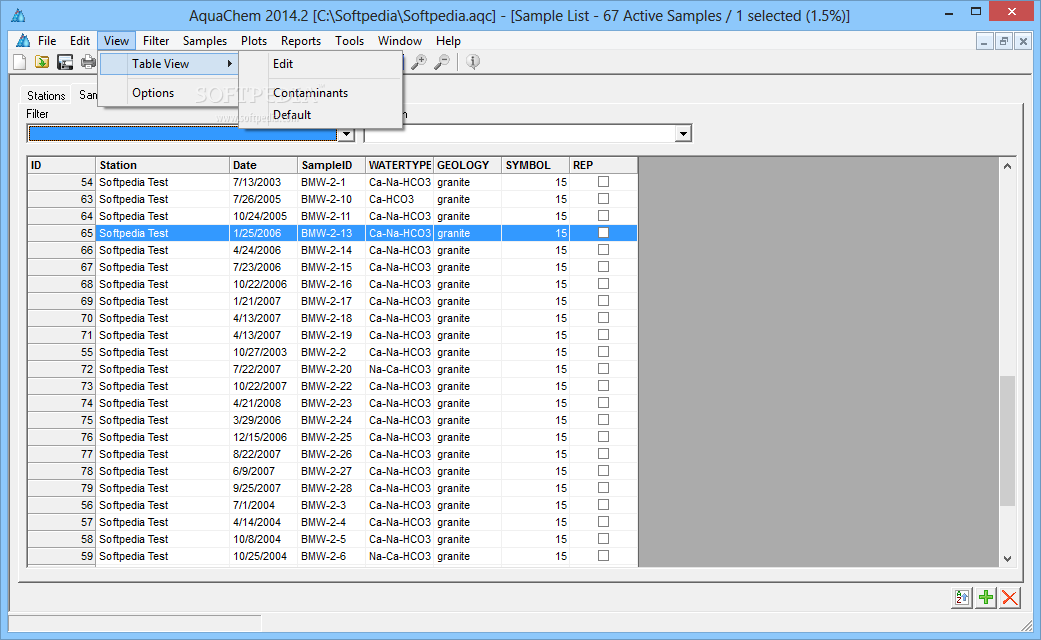This screenshot has height=640, width=1041.
Task: Click the Open file folder toolbar icon
Action: 42,62
